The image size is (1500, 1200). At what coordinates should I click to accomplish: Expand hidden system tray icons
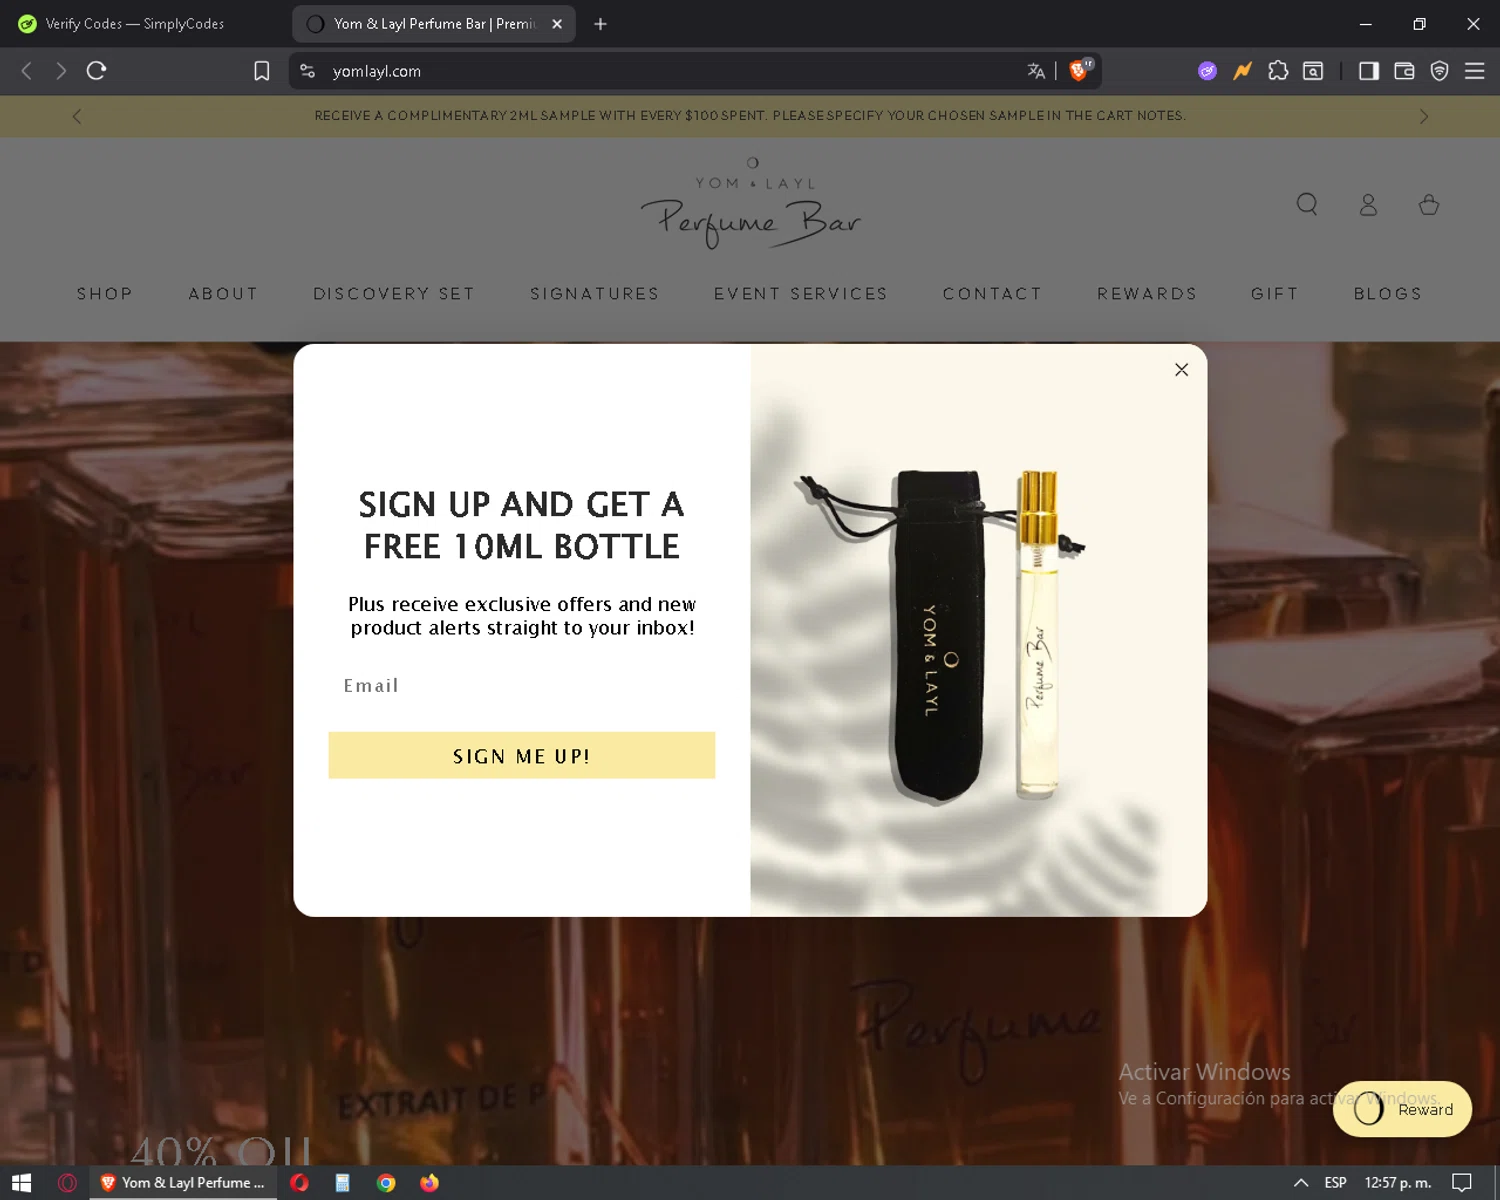point(1301,1183)
